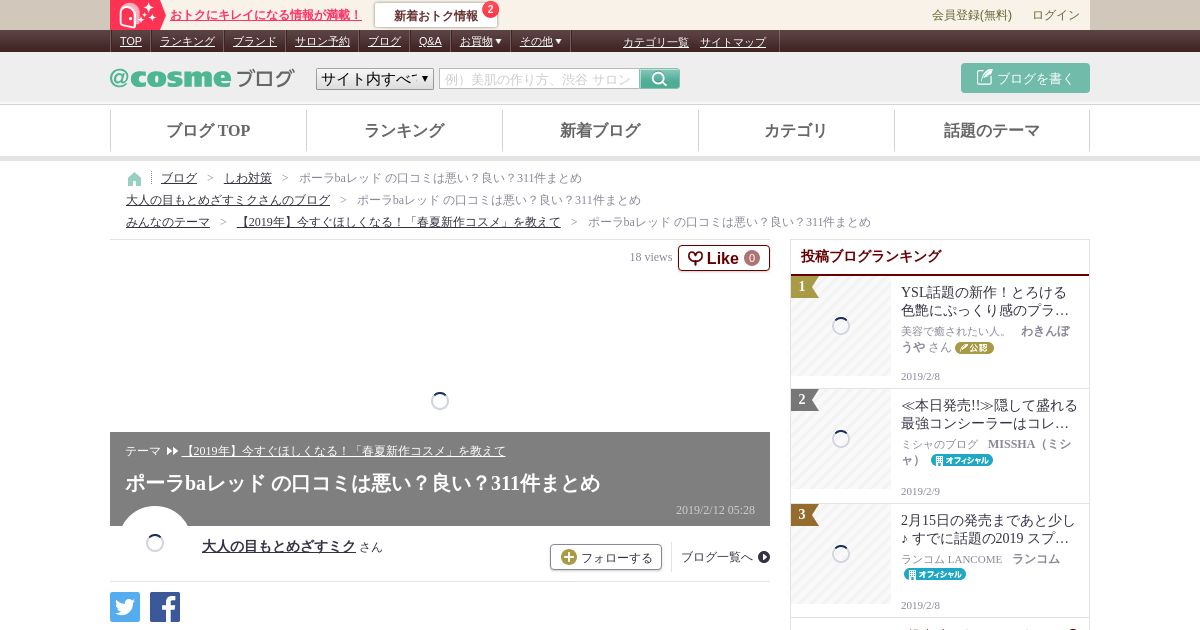
Task: Share the post on Facebook
Action: [x=165, y=607]
